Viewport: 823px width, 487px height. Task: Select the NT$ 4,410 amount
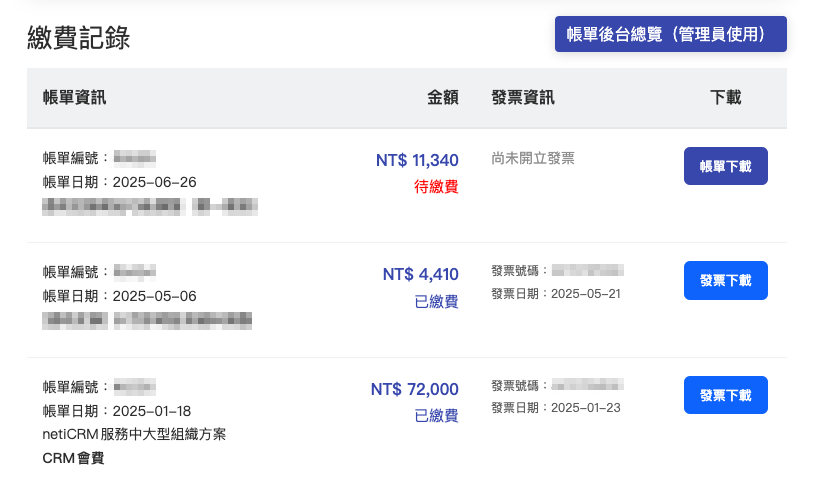[420, 274]
